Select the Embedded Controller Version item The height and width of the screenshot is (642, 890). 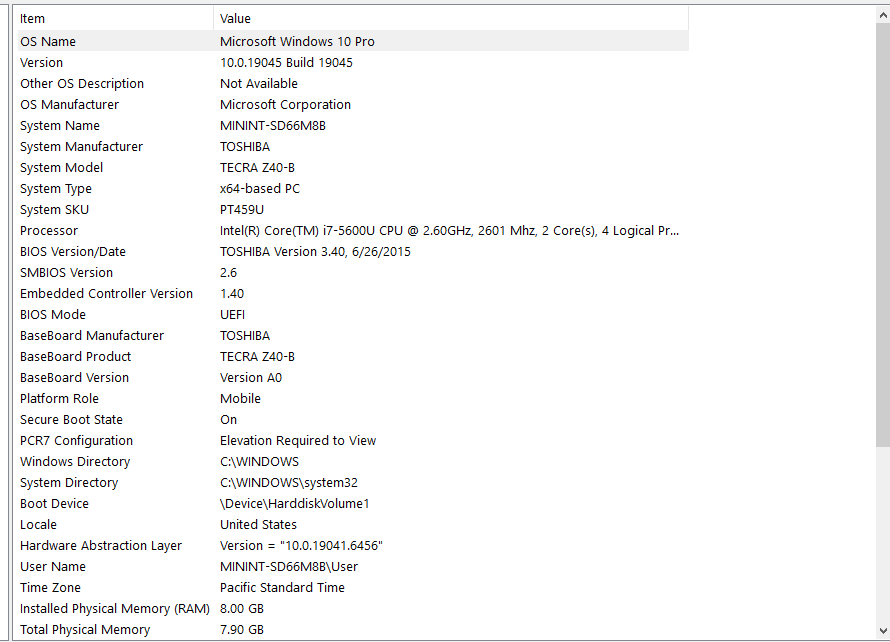pos(106,293)
